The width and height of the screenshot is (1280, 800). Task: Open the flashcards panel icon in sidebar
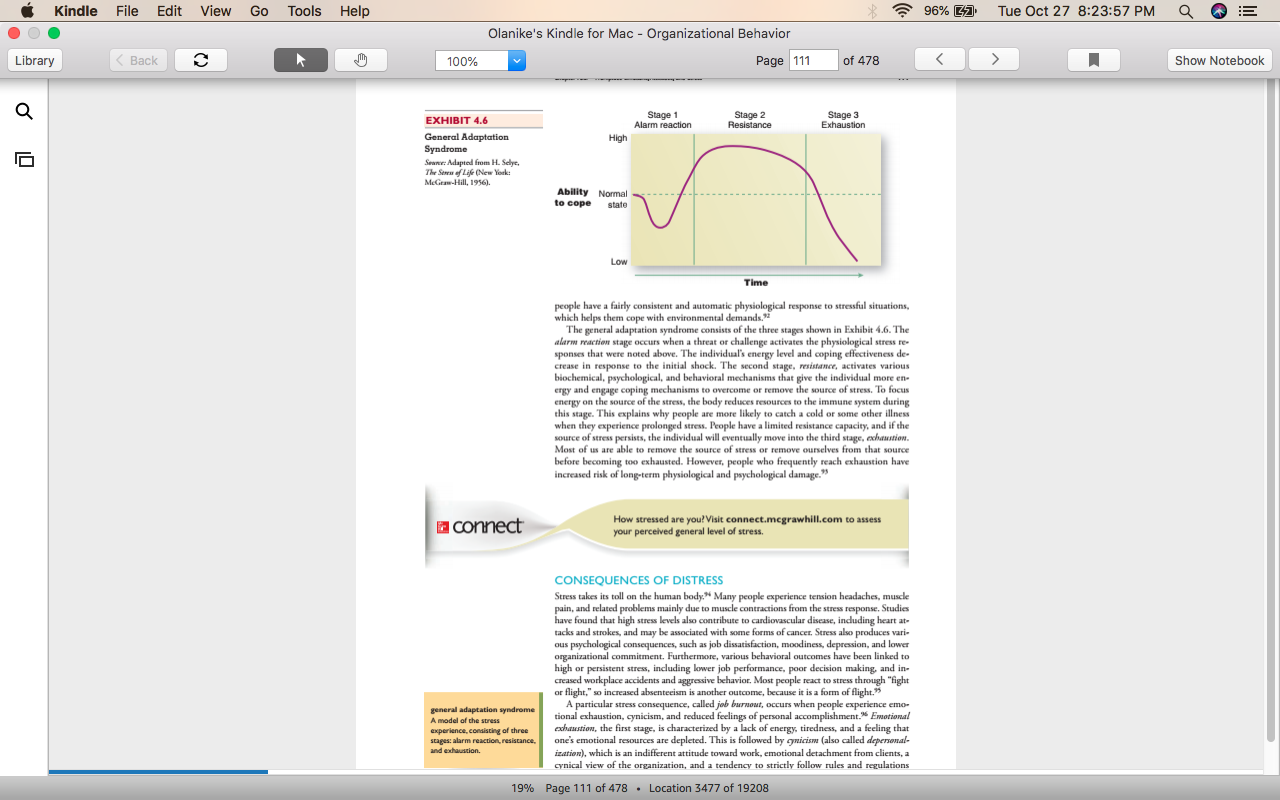24,159
